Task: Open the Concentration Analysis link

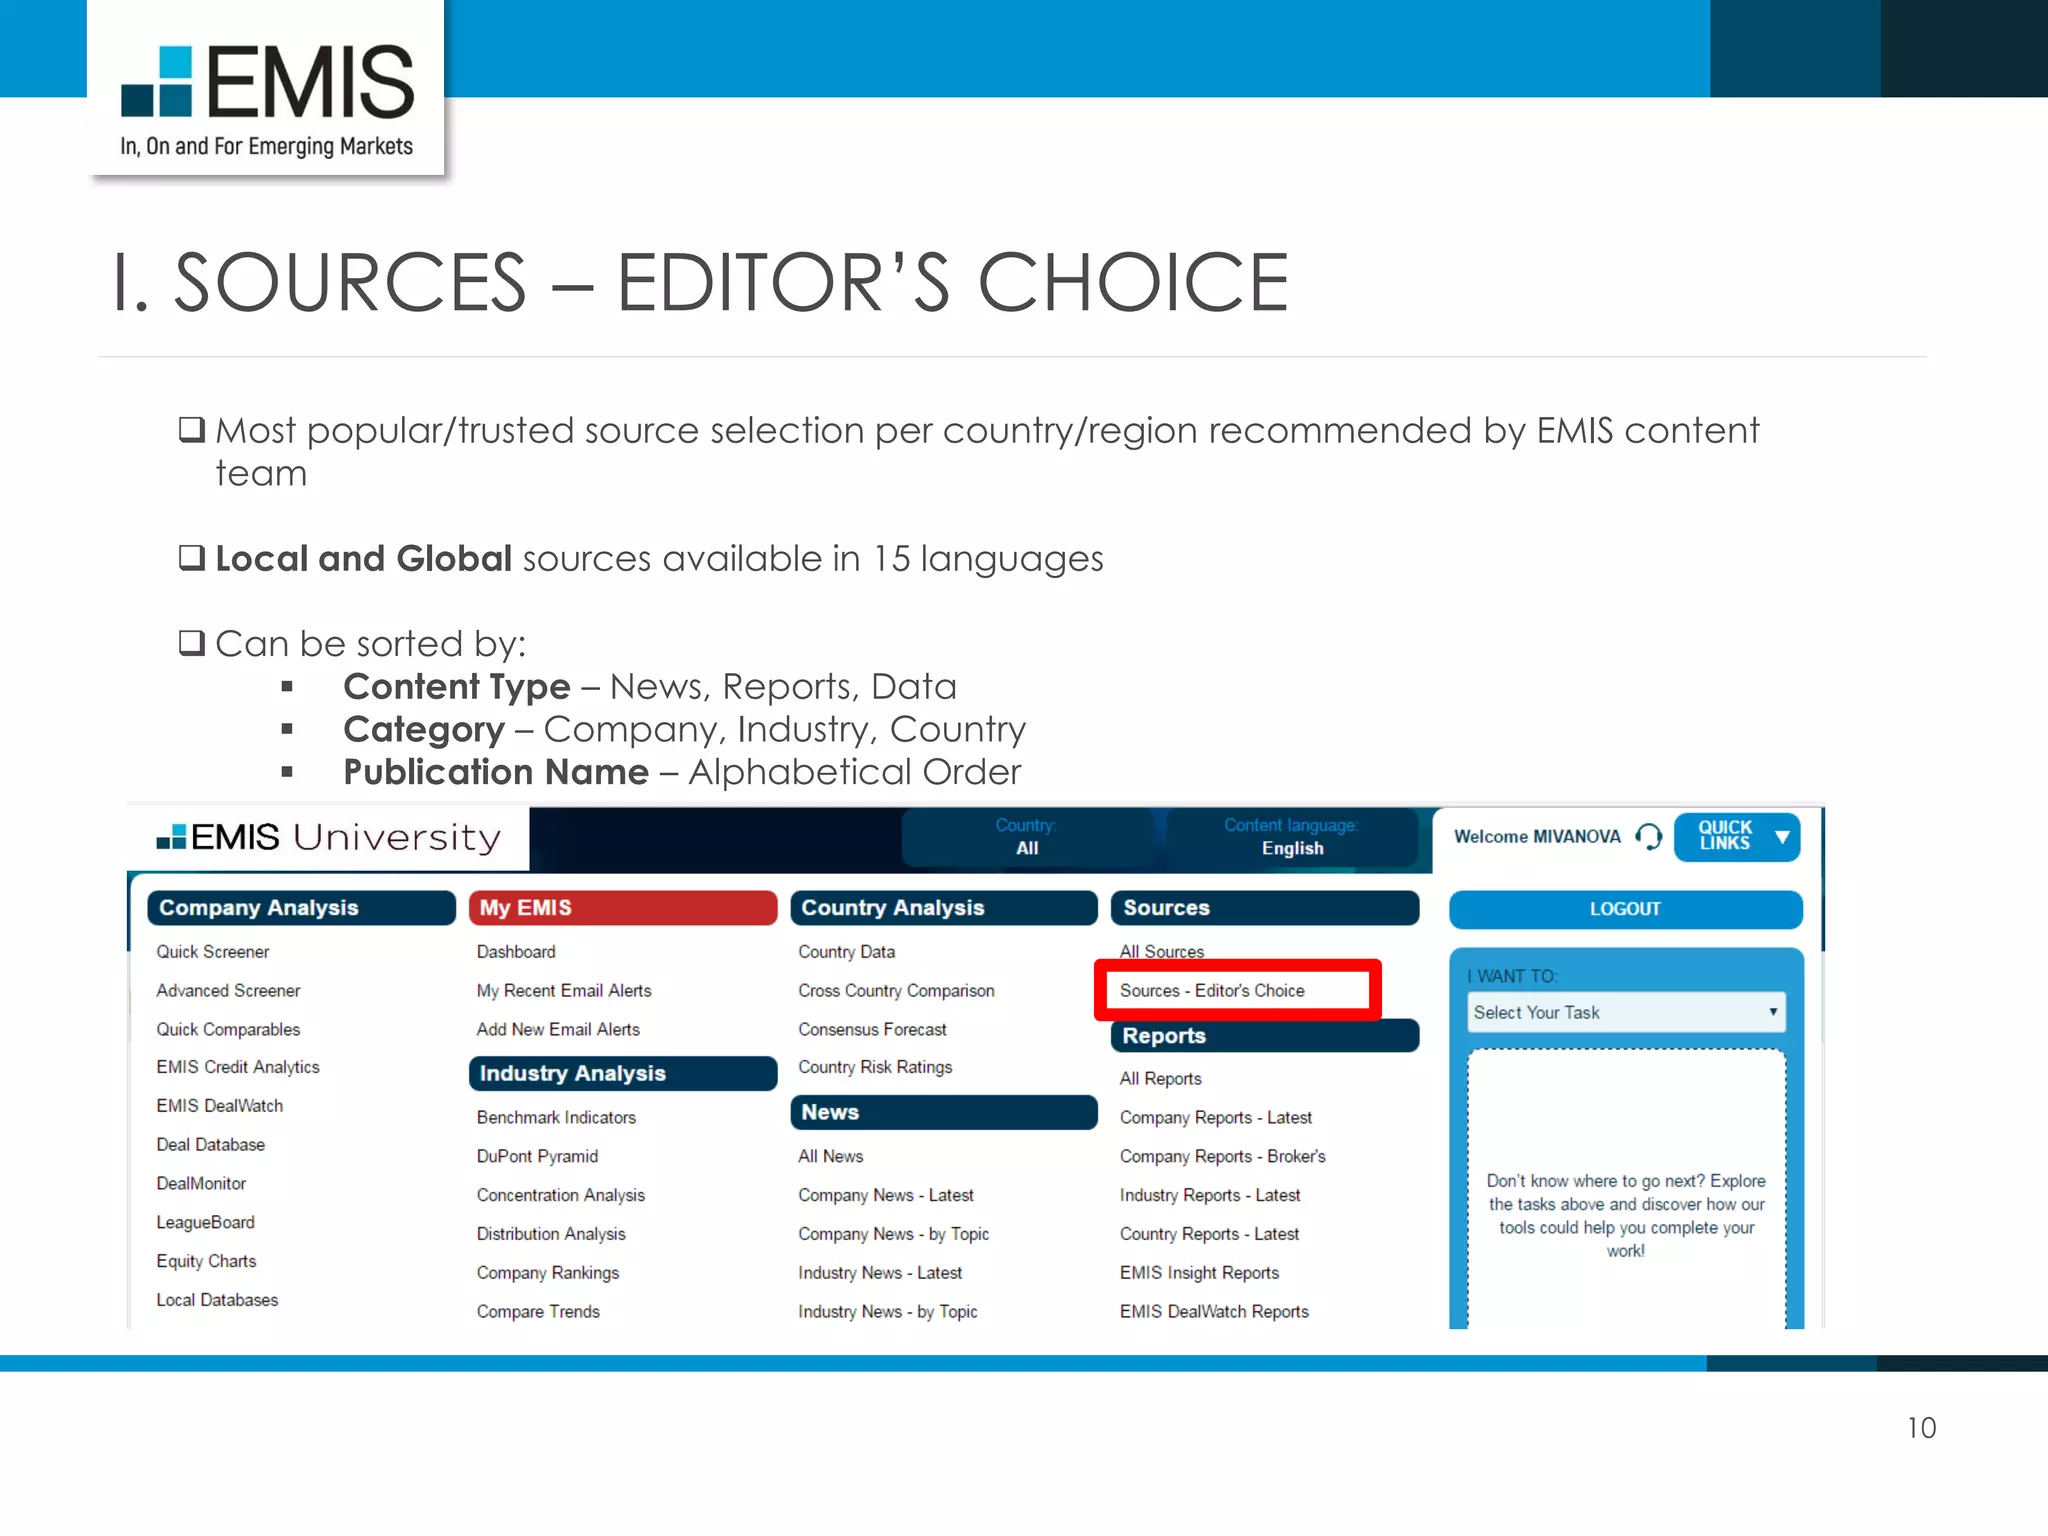Action: point(561,1195)
